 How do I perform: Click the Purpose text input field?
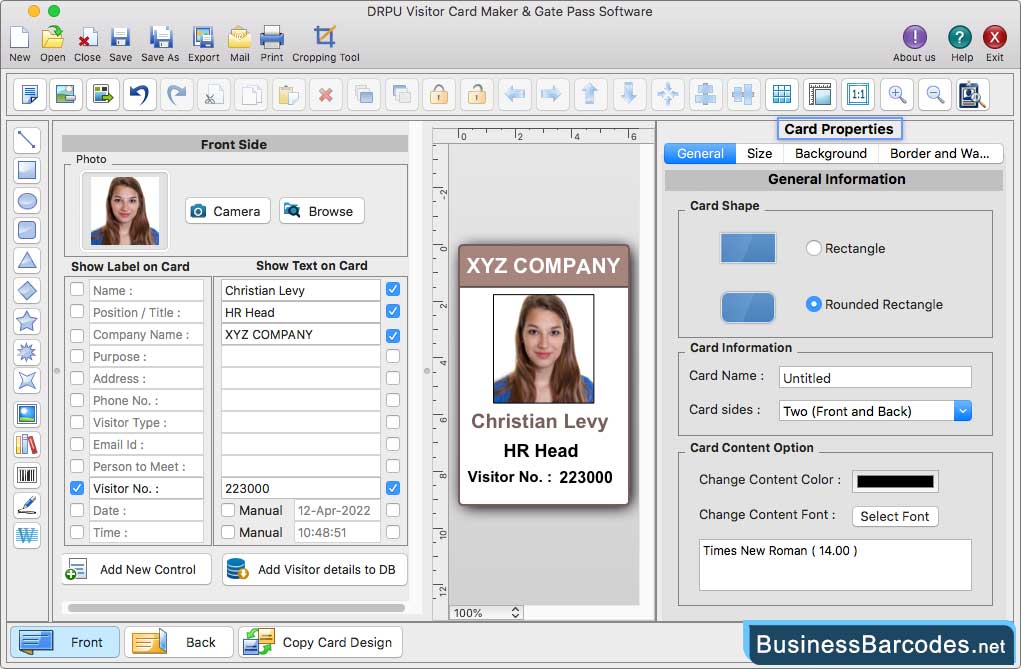300,356
